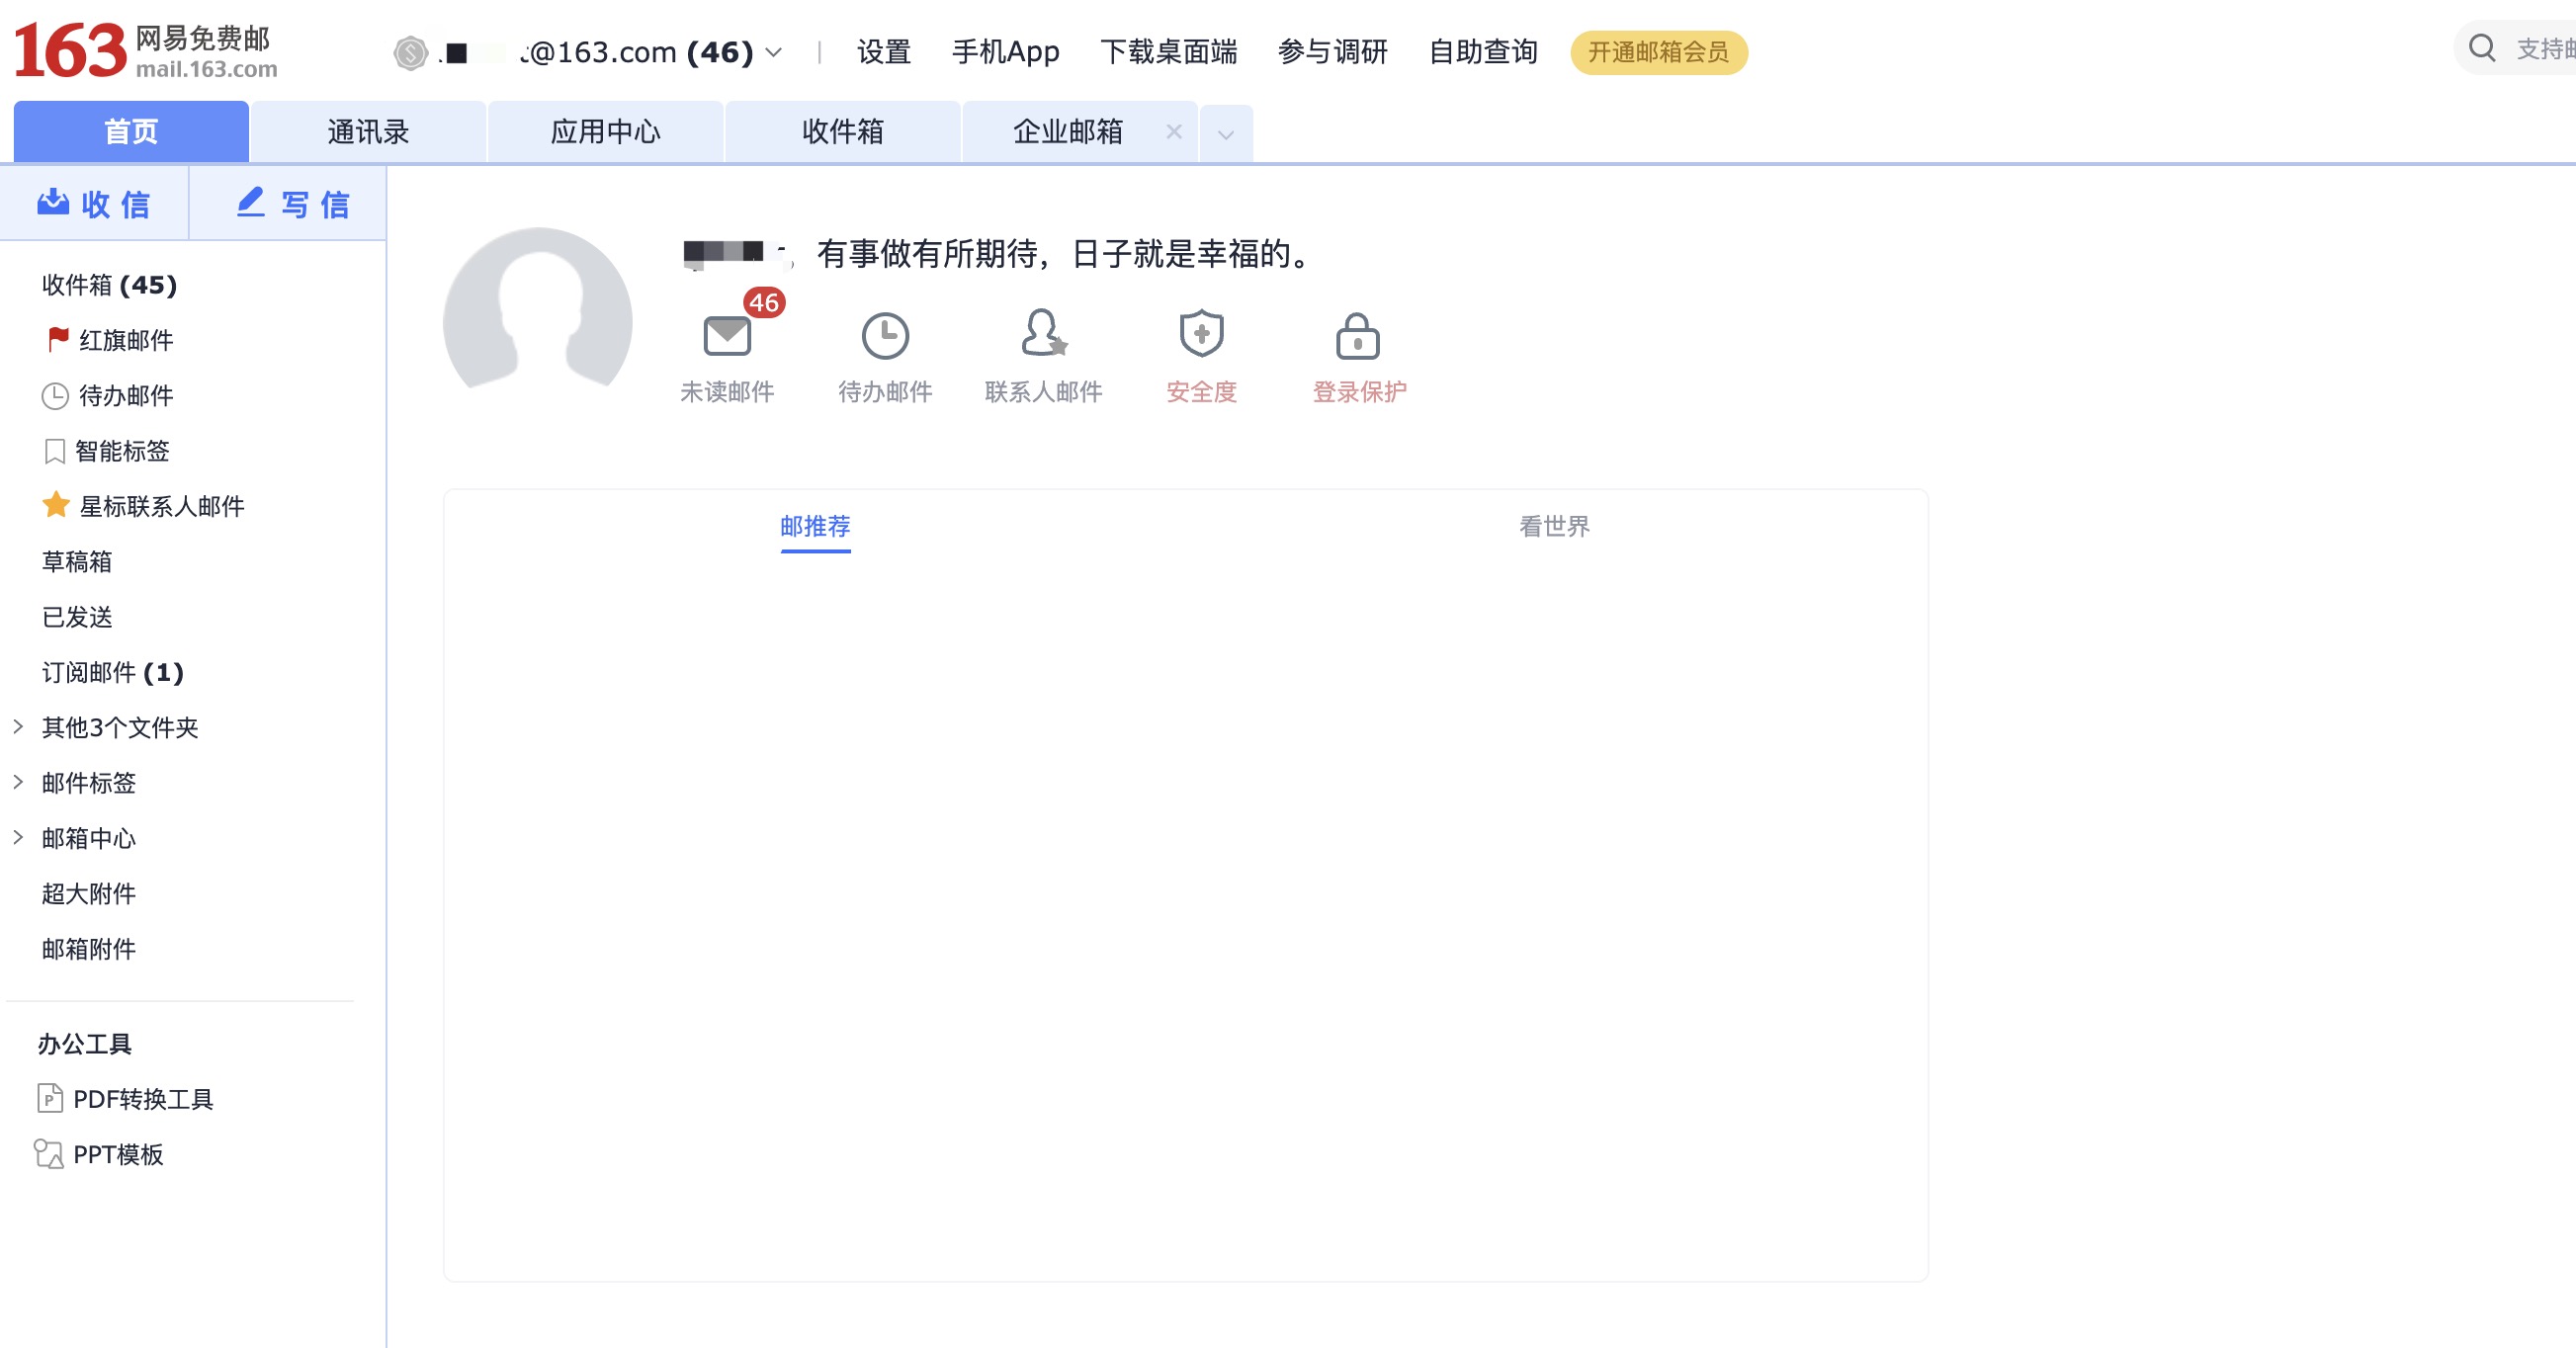Open 邮箱附件 item
The width and height of the screenshot is (2576, 1348).
tap(89, 949)
